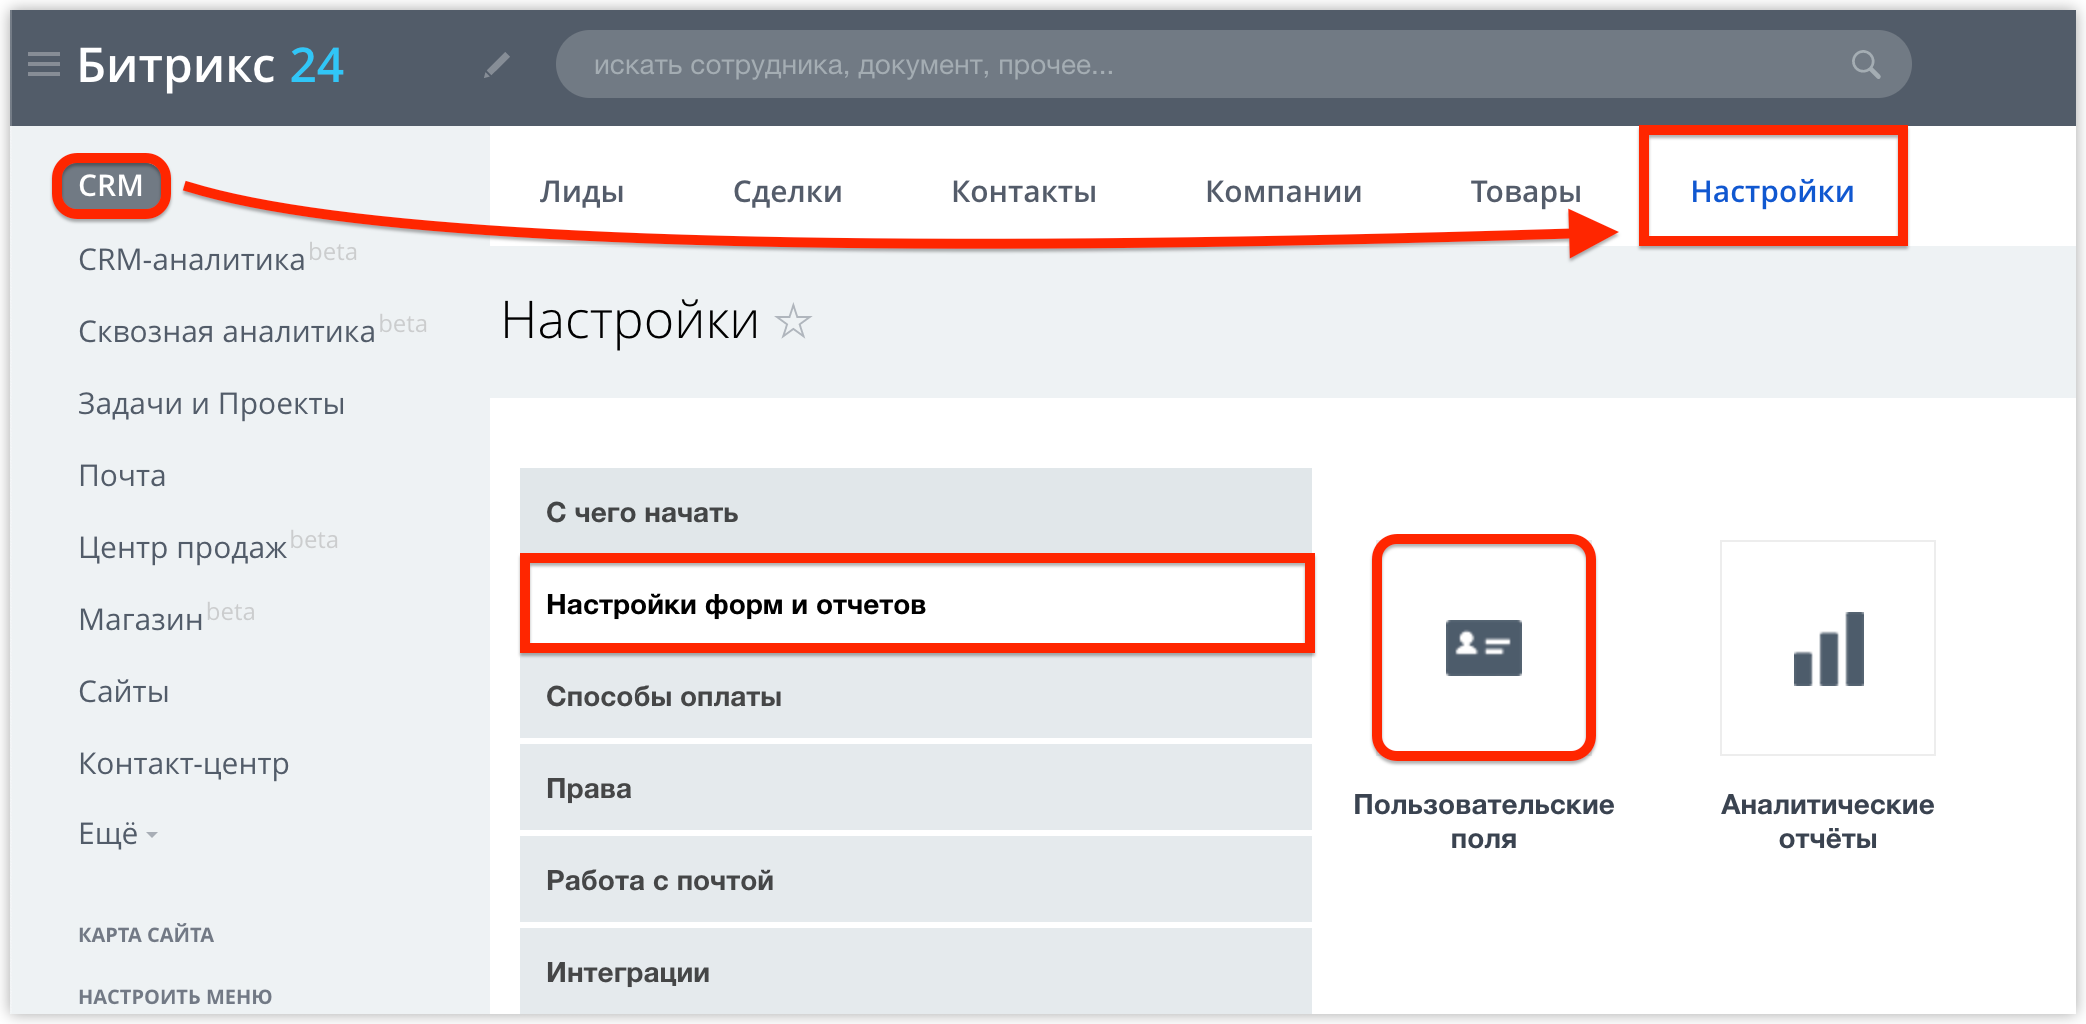Expand the Ещё dropdown in sidebar

coord(118,833)
